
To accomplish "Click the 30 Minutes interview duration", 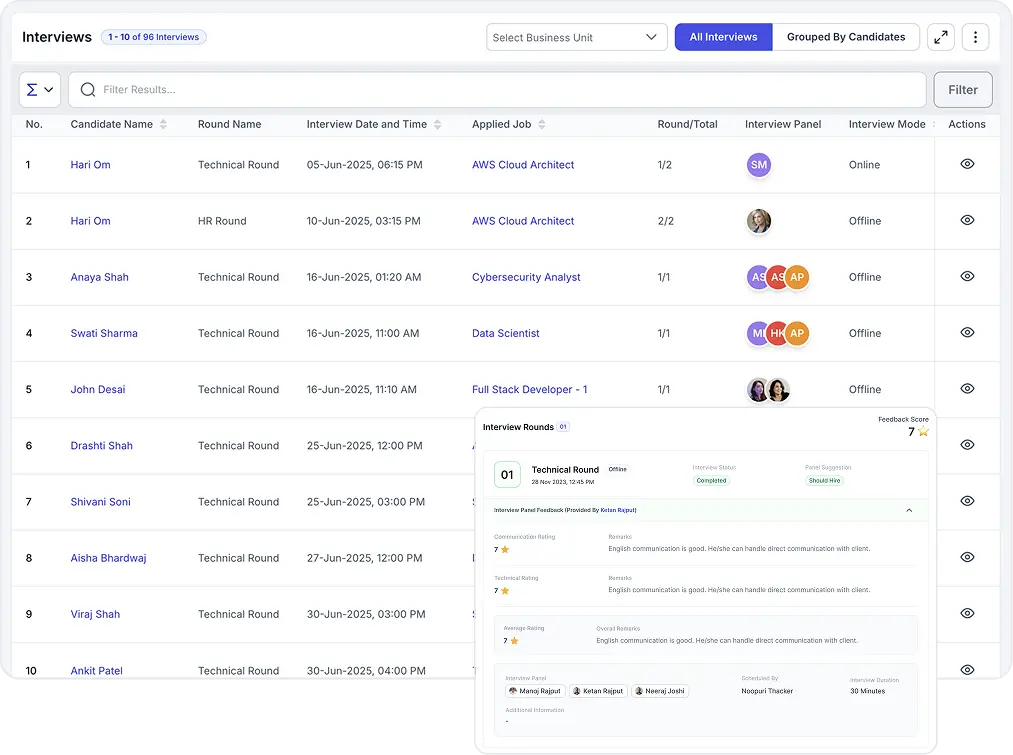I will click(867, 691).
